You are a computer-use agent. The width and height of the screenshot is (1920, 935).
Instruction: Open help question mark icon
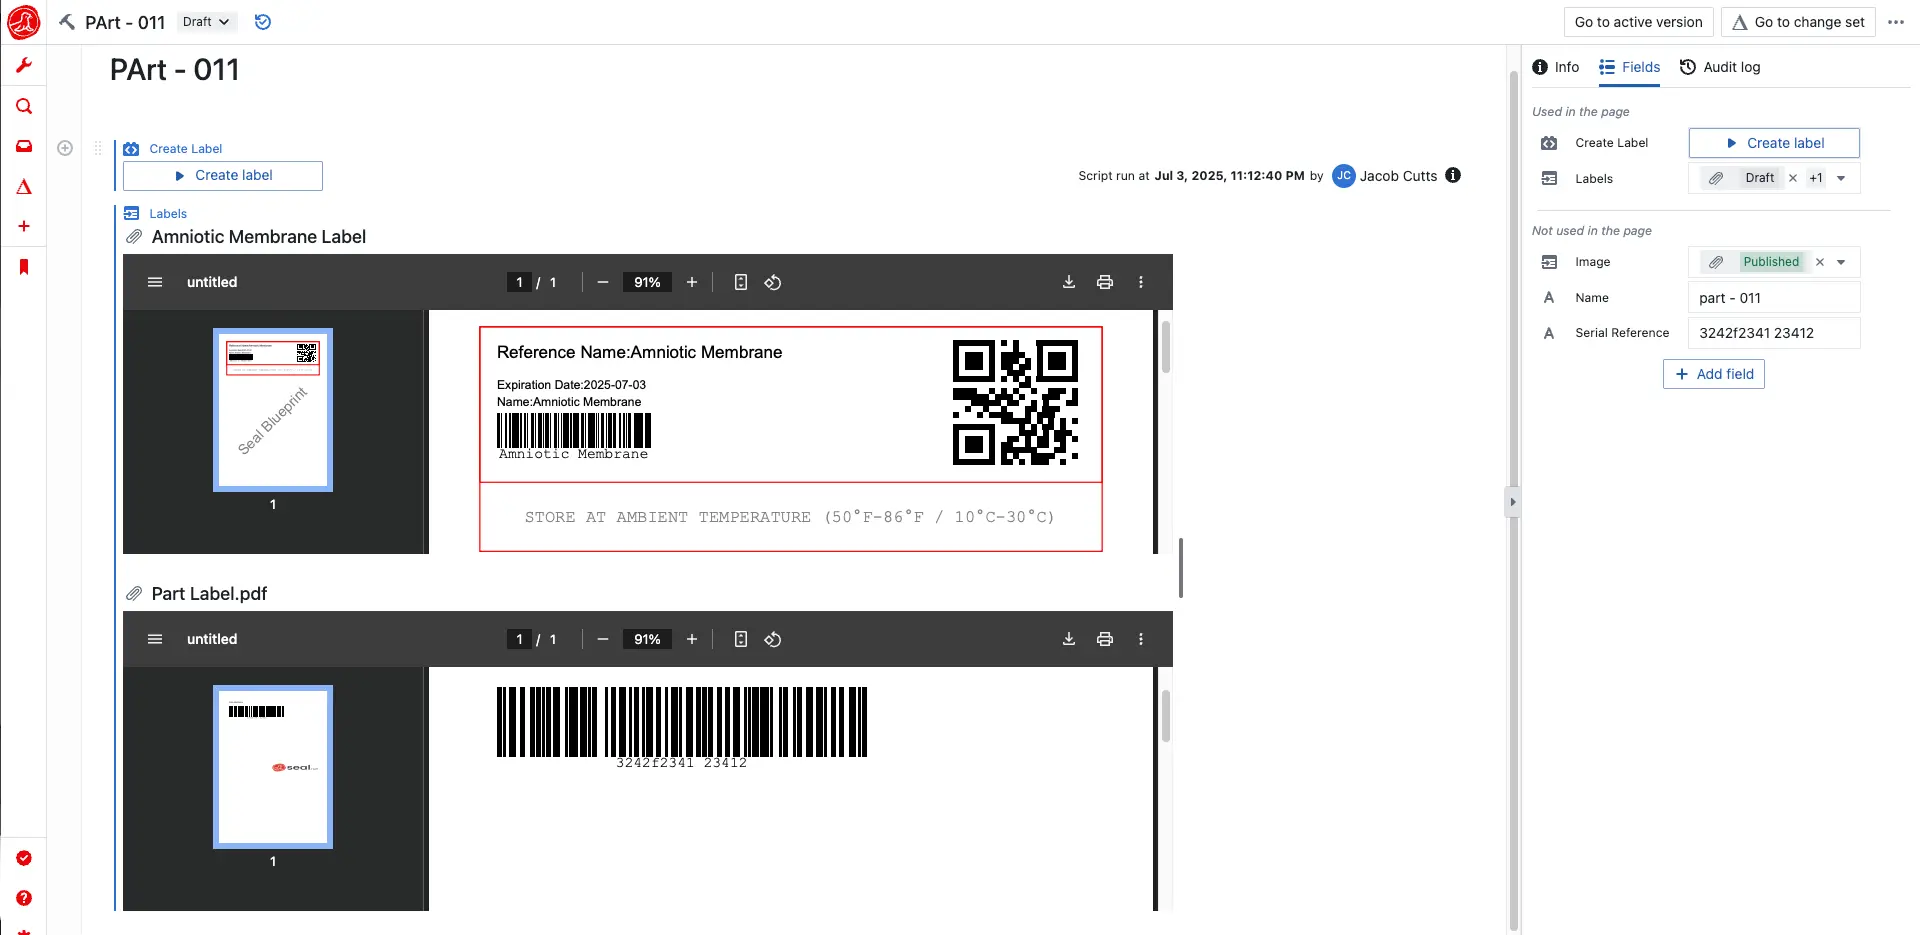[x=24, y=898]
